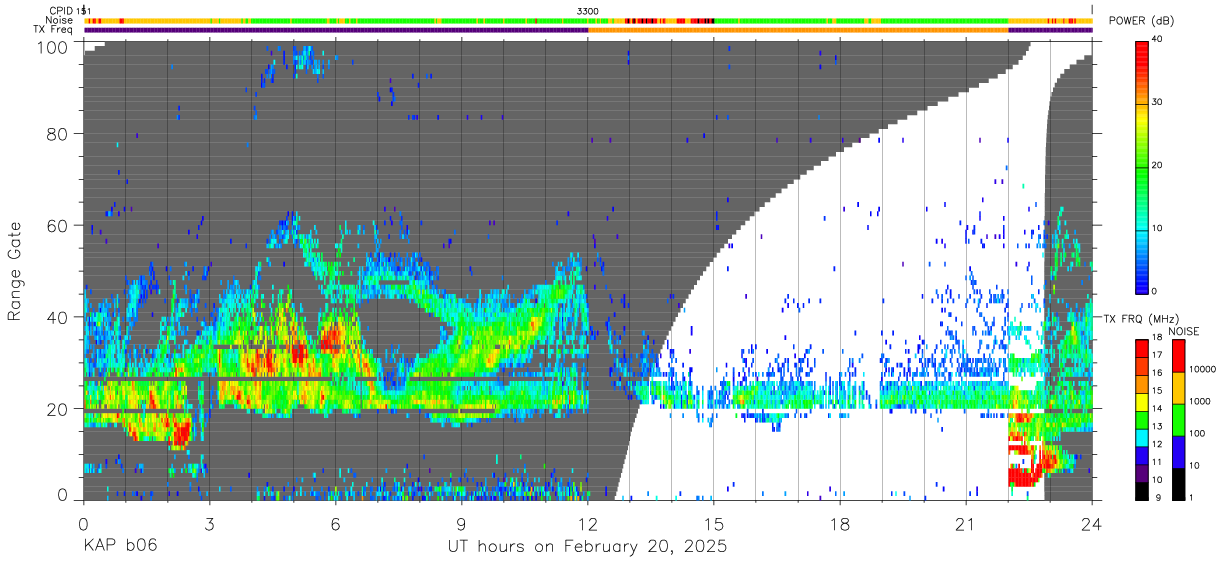This screenshot has height=567, width=1228.
Task: Click the orange segment of the TX Freq strip
Action: (798, 30)
